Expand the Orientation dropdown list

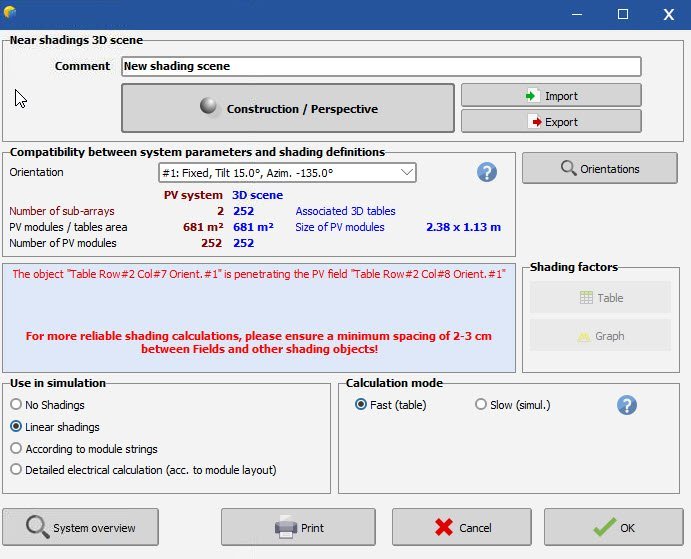pyautogui.click(x=406, y=172)
